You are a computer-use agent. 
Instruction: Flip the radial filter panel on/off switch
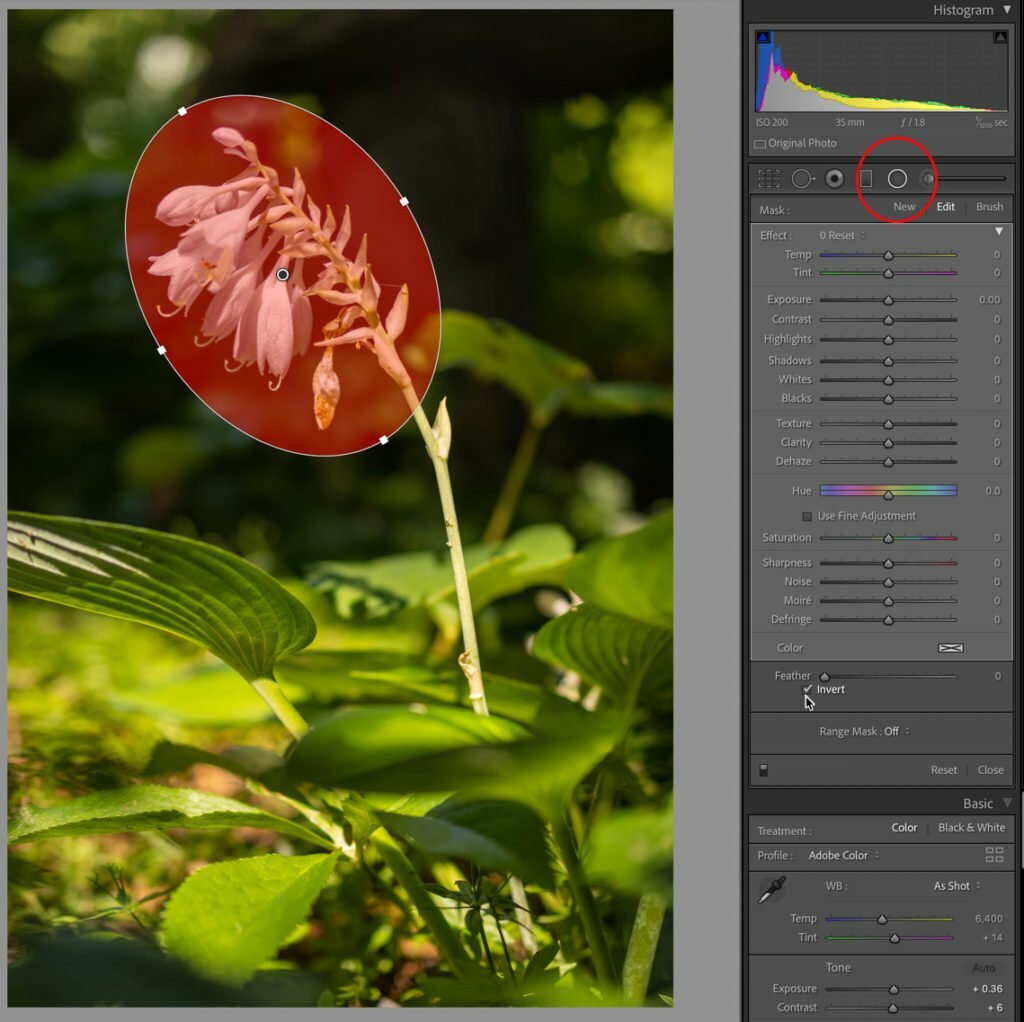(x=763, y=770)
